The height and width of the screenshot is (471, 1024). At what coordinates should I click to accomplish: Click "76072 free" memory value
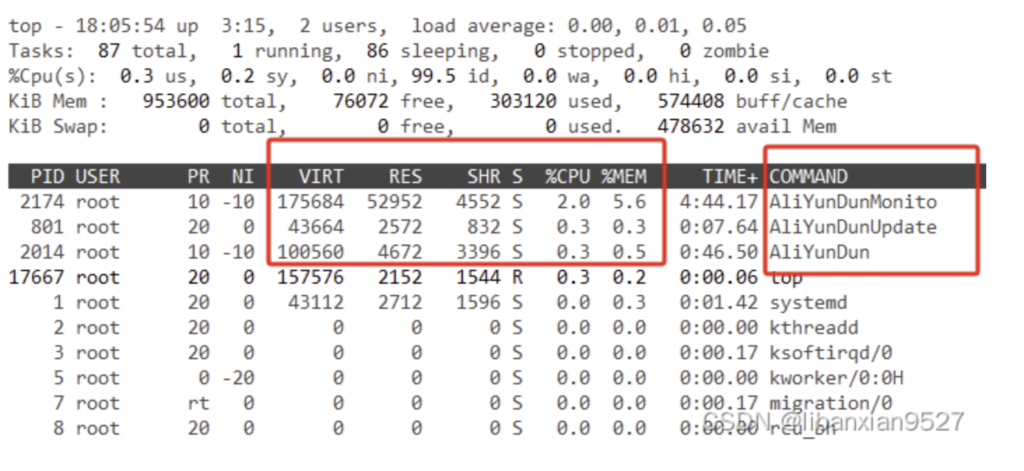coord(387,101)
